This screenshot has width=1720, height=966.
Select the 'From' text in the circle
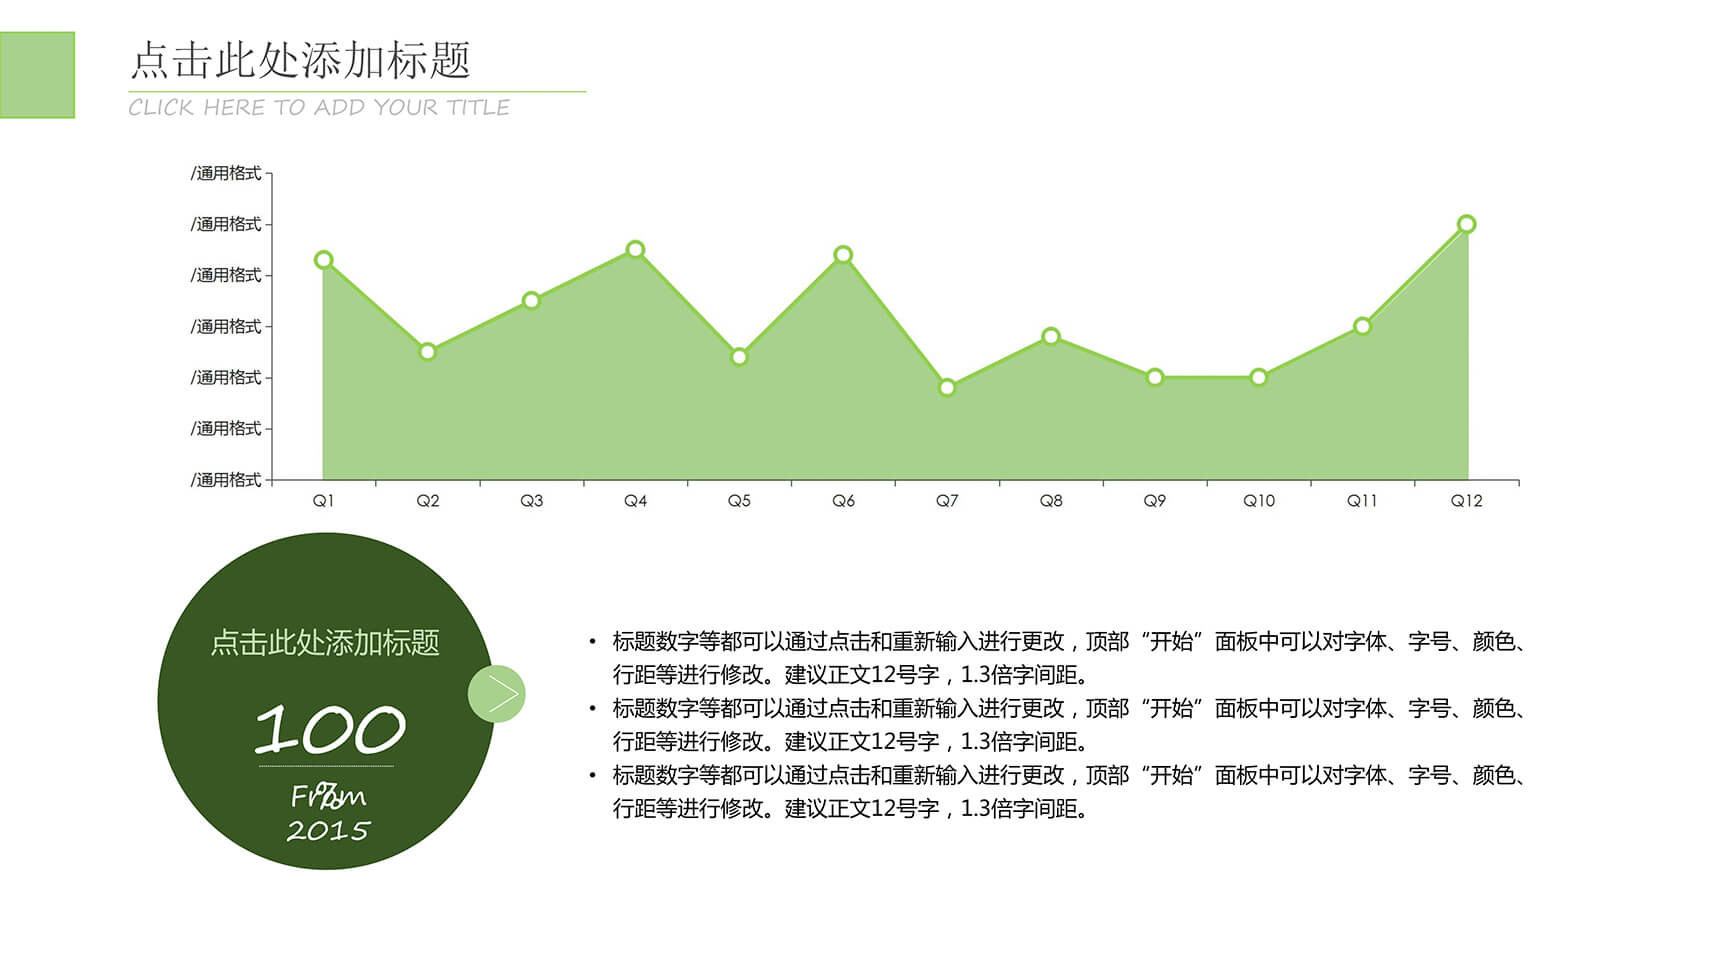[x=328, y=796]
